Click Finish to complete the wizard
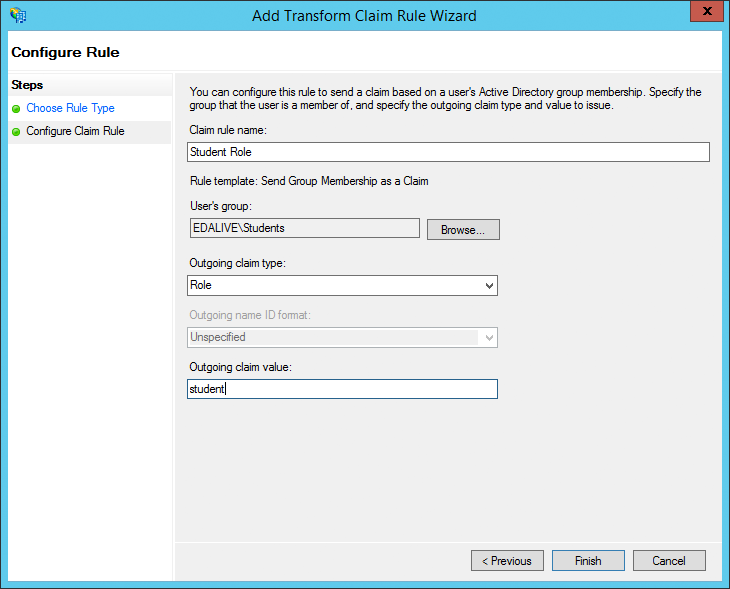The width and height of the screenshot is (730, 589). (x=588, y=561)
